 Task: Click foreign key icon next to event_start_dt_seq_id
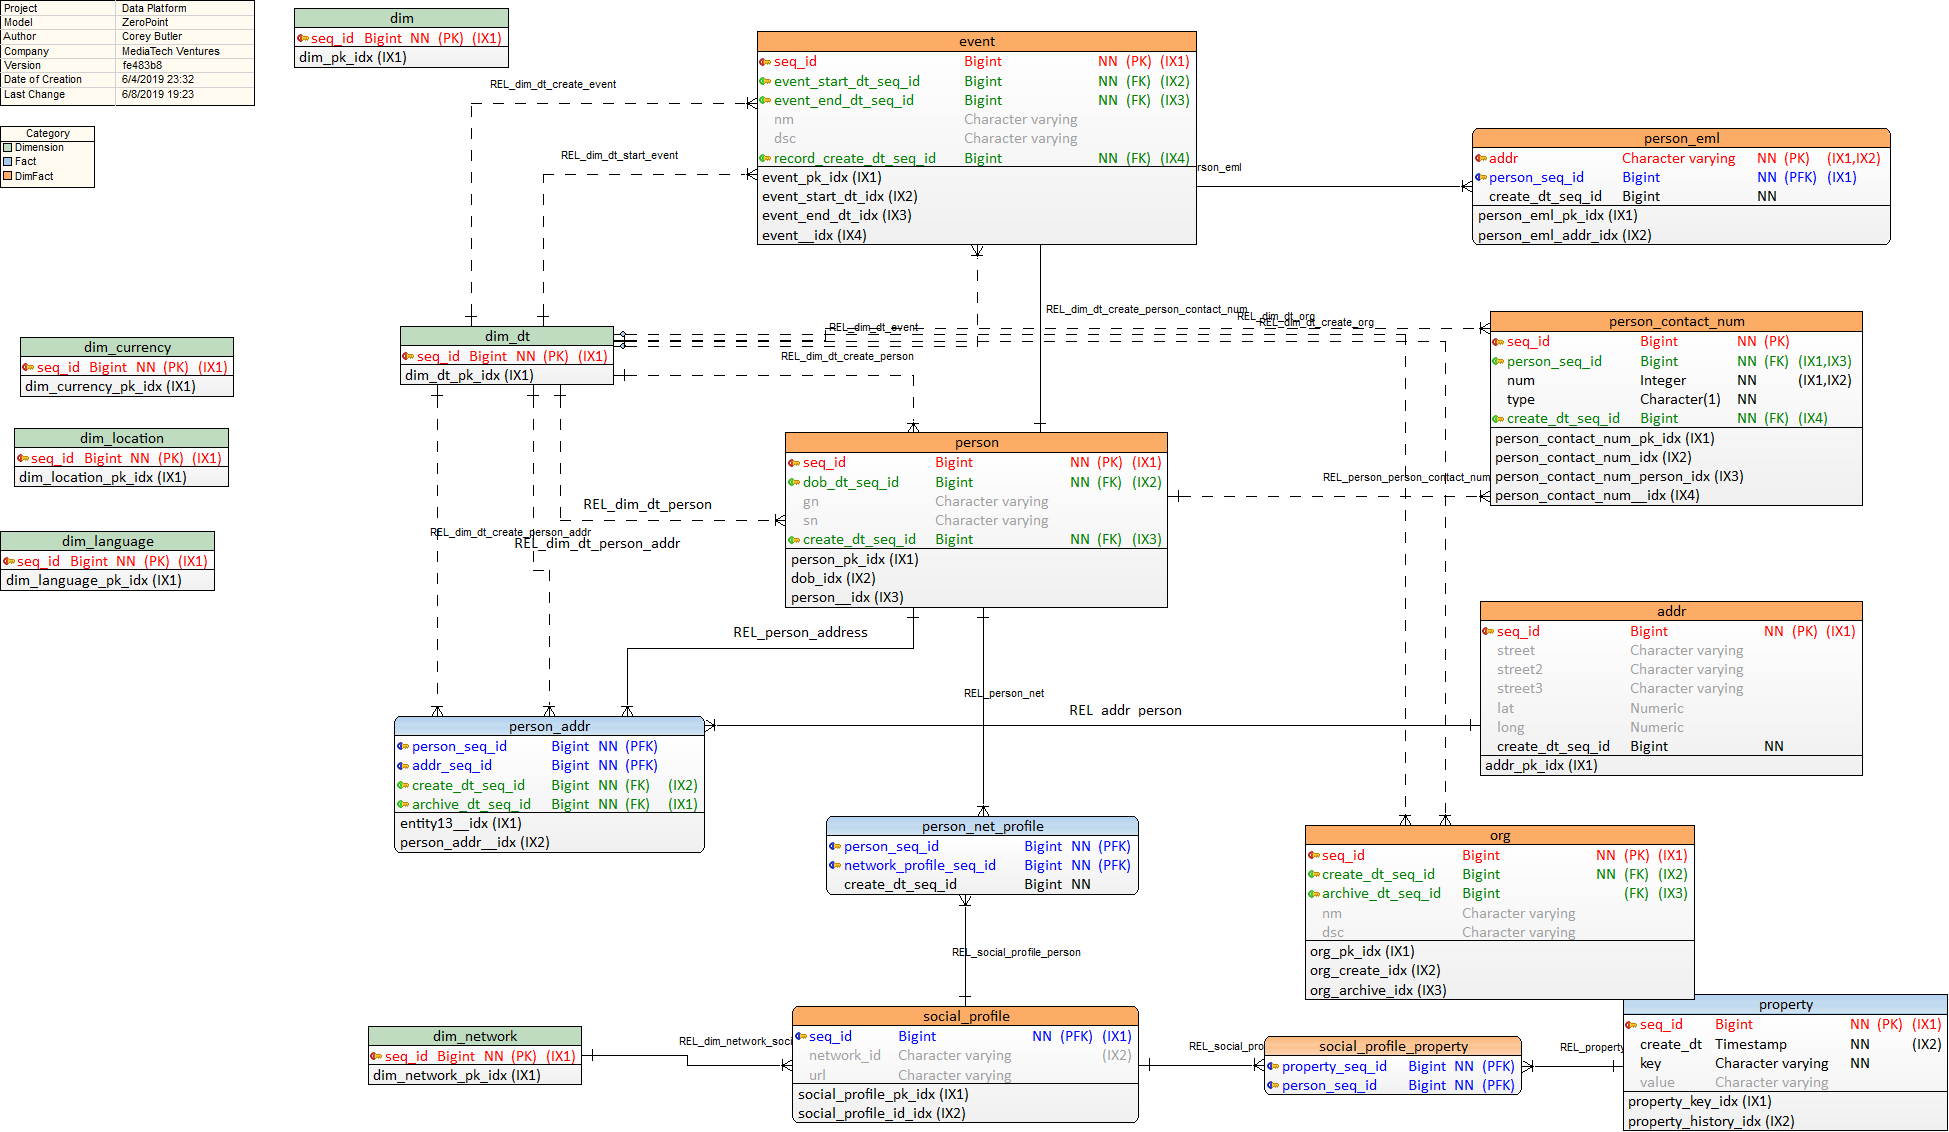tap(765, 82)
